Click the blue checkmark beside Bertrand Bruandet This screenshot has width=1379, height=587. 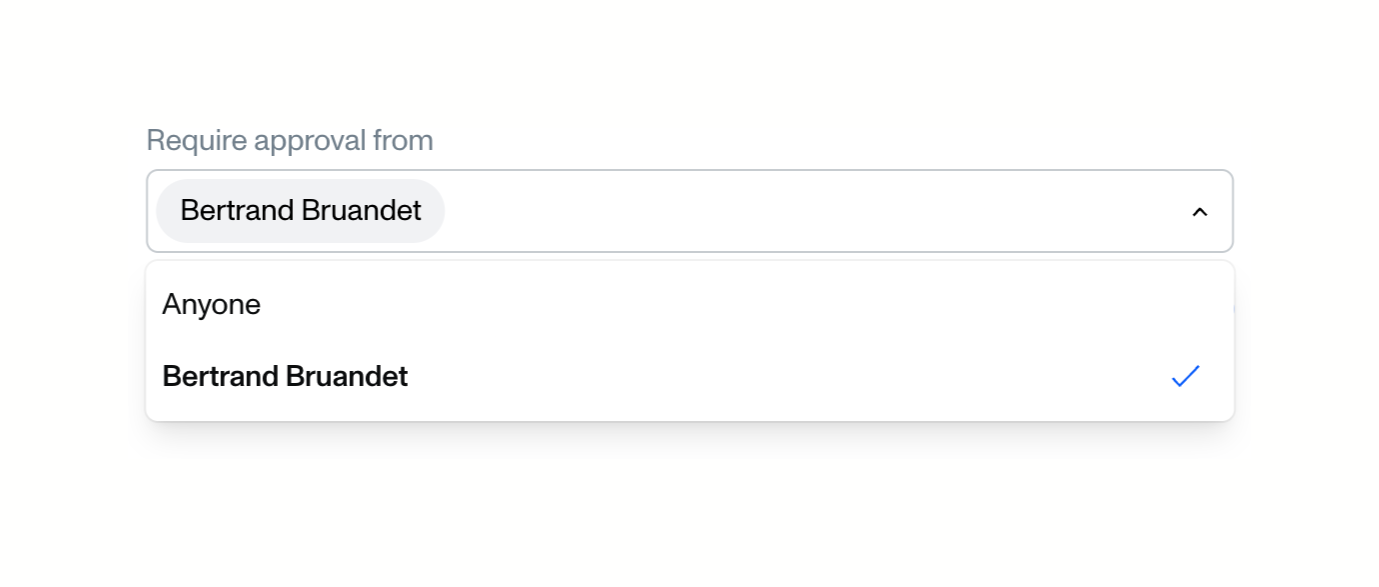pos(1185,377)
